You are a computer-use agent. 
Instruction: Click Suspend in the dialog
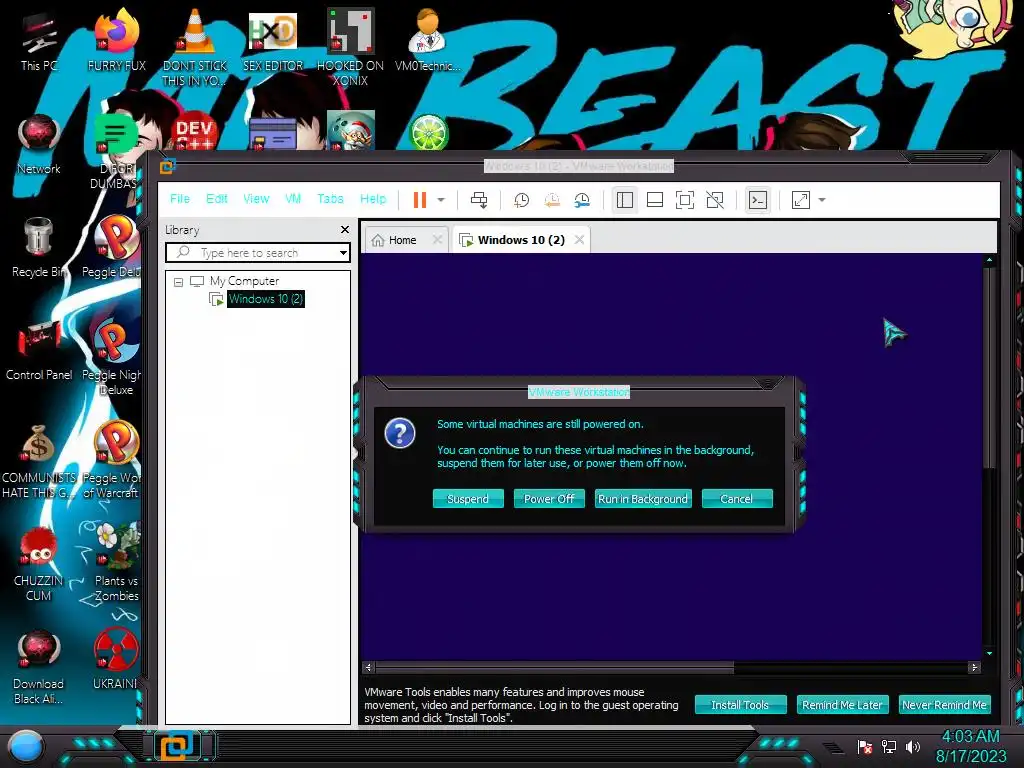pyautogui.click(x=468, y=499)
